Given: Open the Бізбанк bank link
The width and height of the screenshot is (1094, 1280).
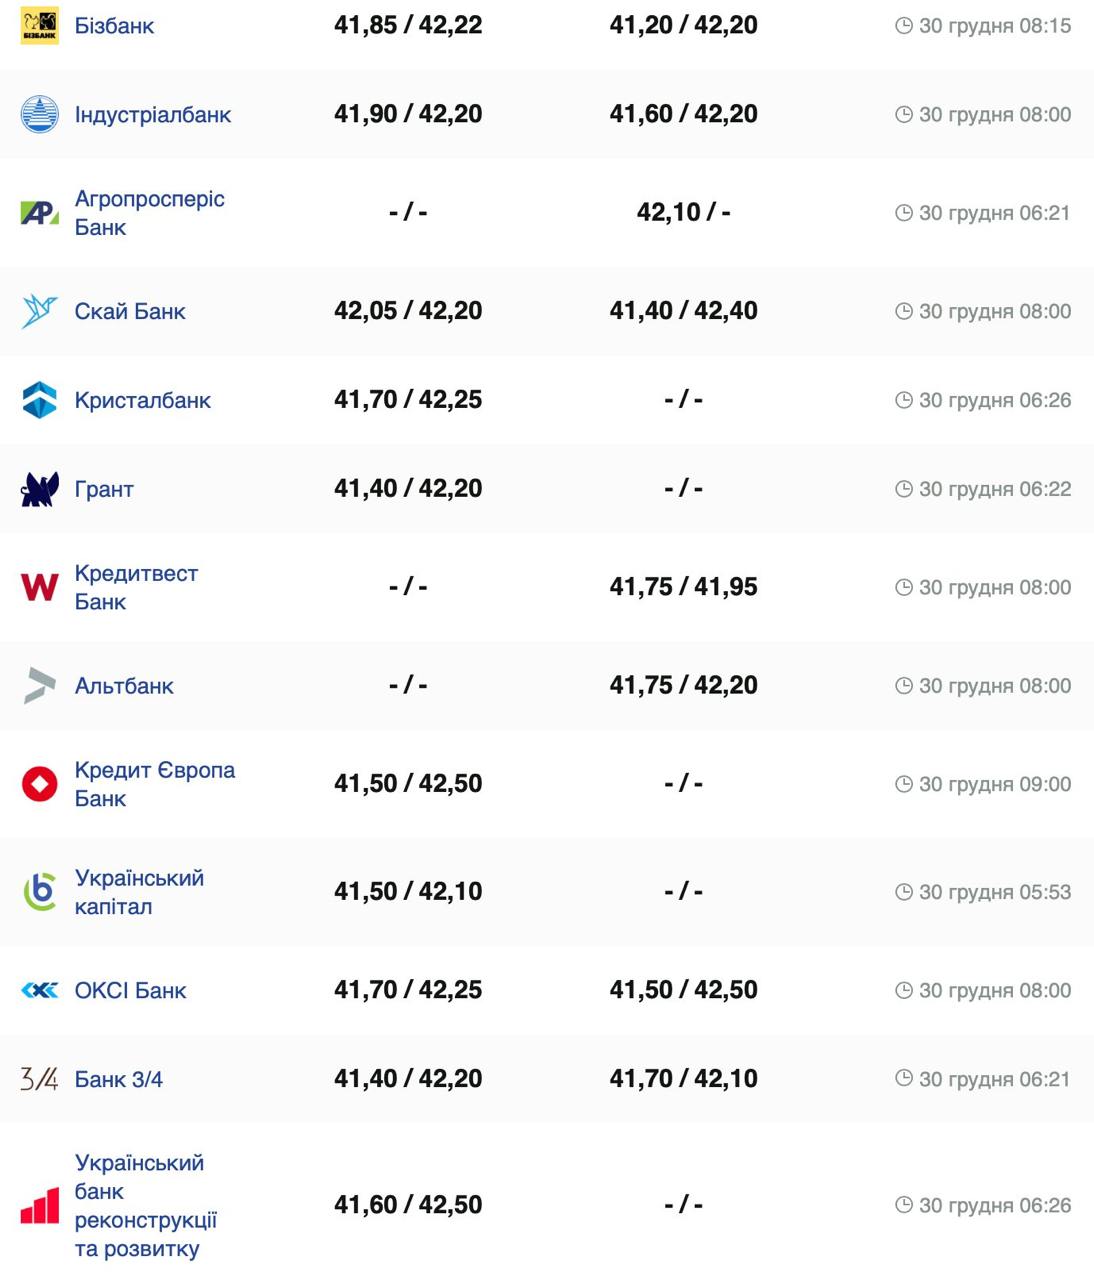Looking at the screenshot, I should pyautogui.click(x=114, y=26).
